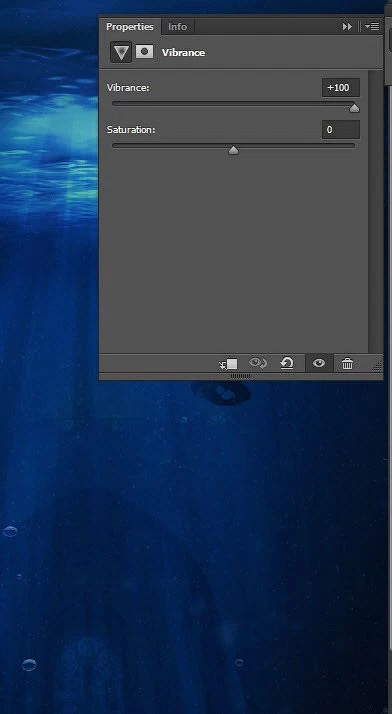Open the Properties panel menu
The height and width of the screenshot is (714, 392).
tap(372, 27)
